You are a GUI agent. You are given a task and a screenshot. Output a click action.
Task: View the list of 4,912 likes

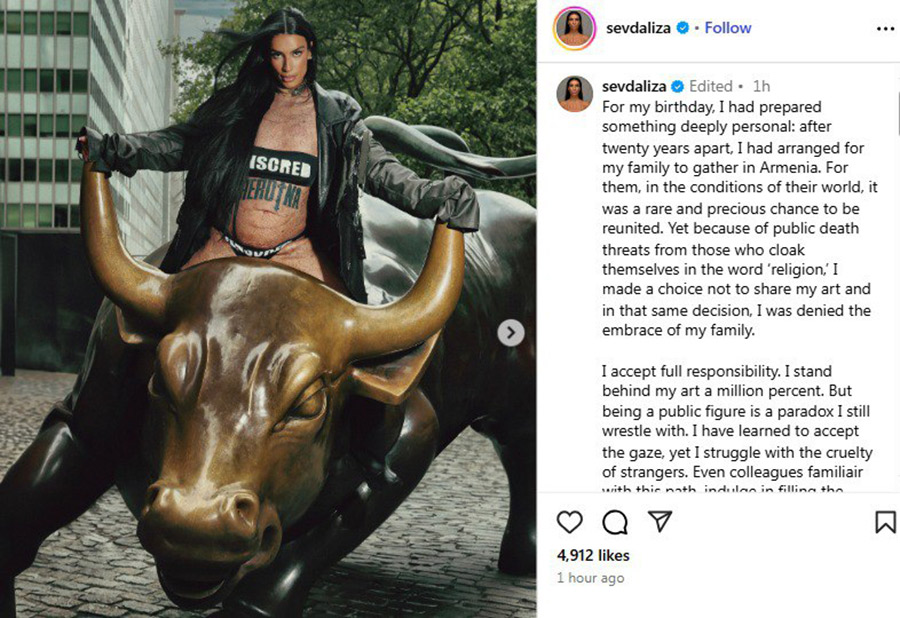point(593,555)
